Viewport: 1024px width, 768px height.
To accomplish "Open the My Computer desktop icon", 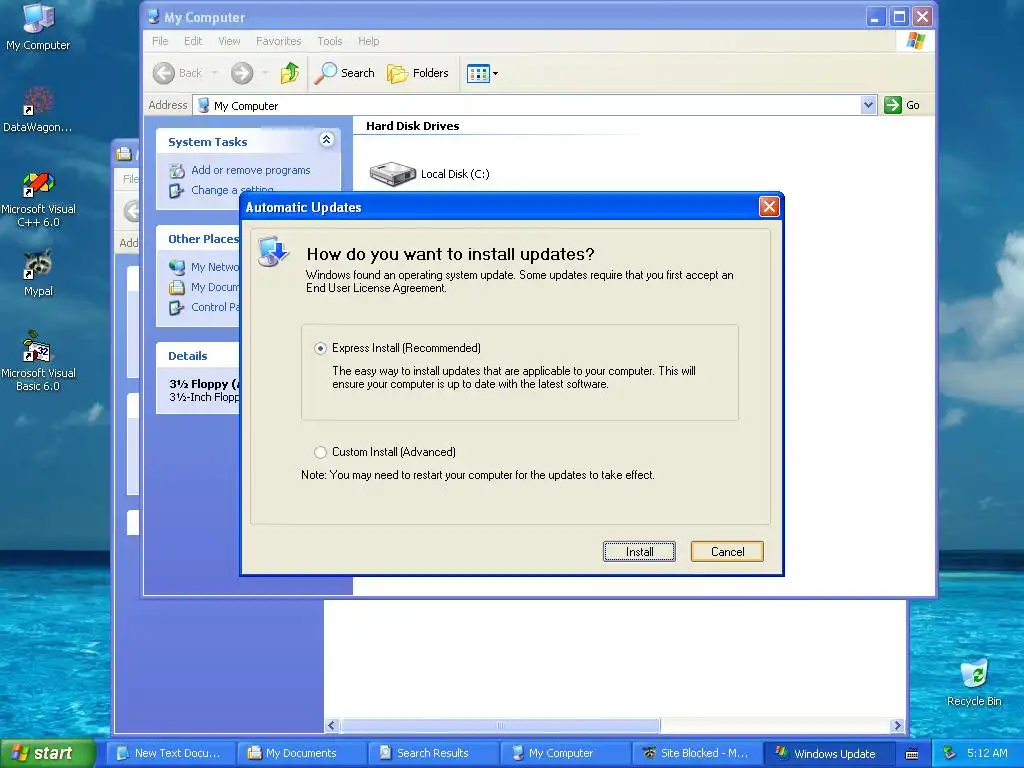I will coord(38,27).
